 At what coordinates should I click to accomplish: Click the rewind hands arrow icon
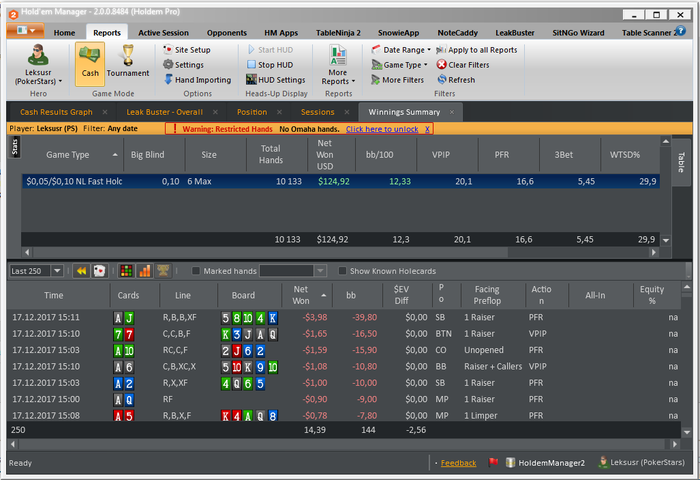coord(81,271)
